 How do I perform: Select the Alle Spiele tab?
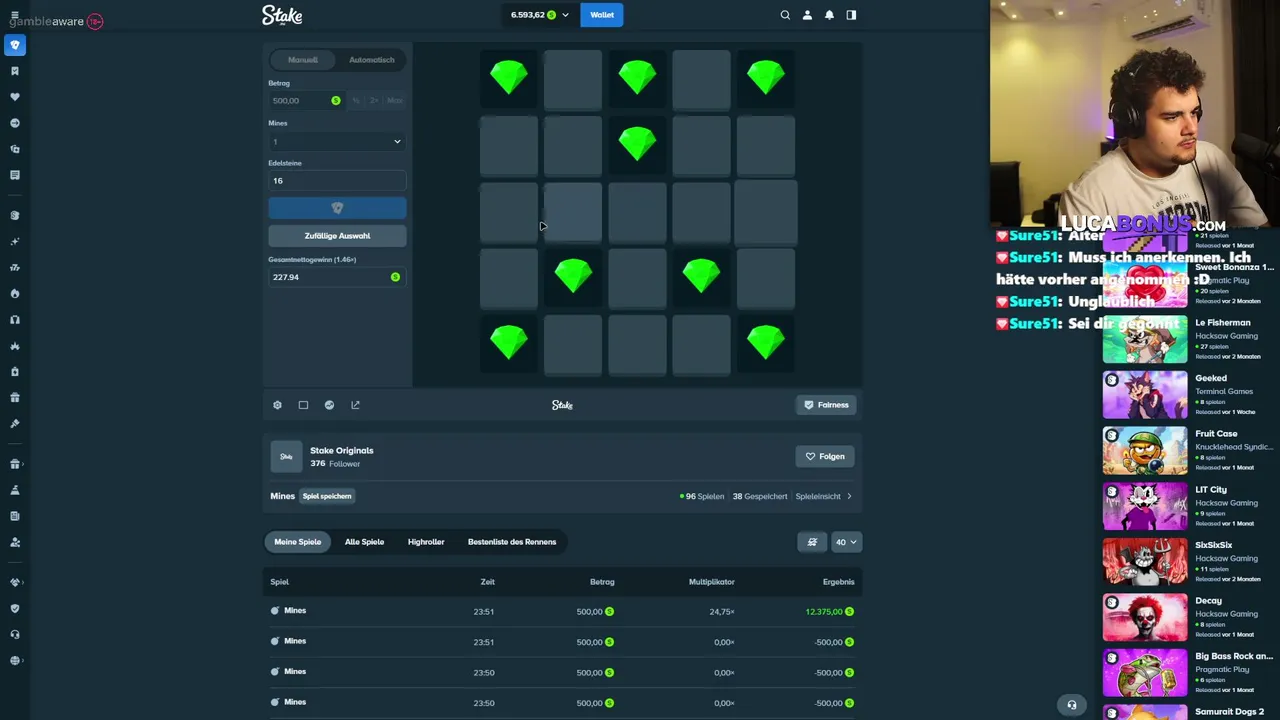pos(364,542)
